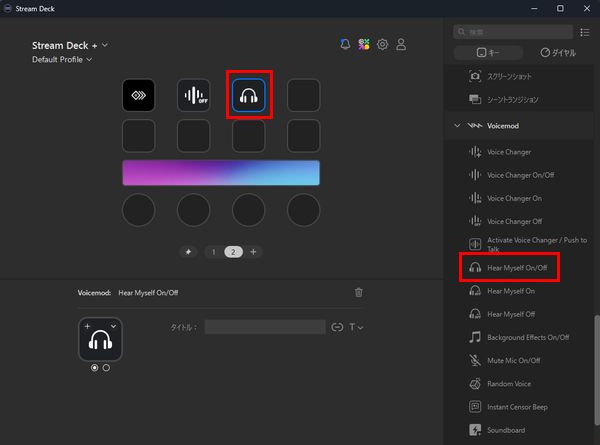The width and height of the screenshot is (600, 445).
Task: Select the second dial slot
Action: coord(194,210)
